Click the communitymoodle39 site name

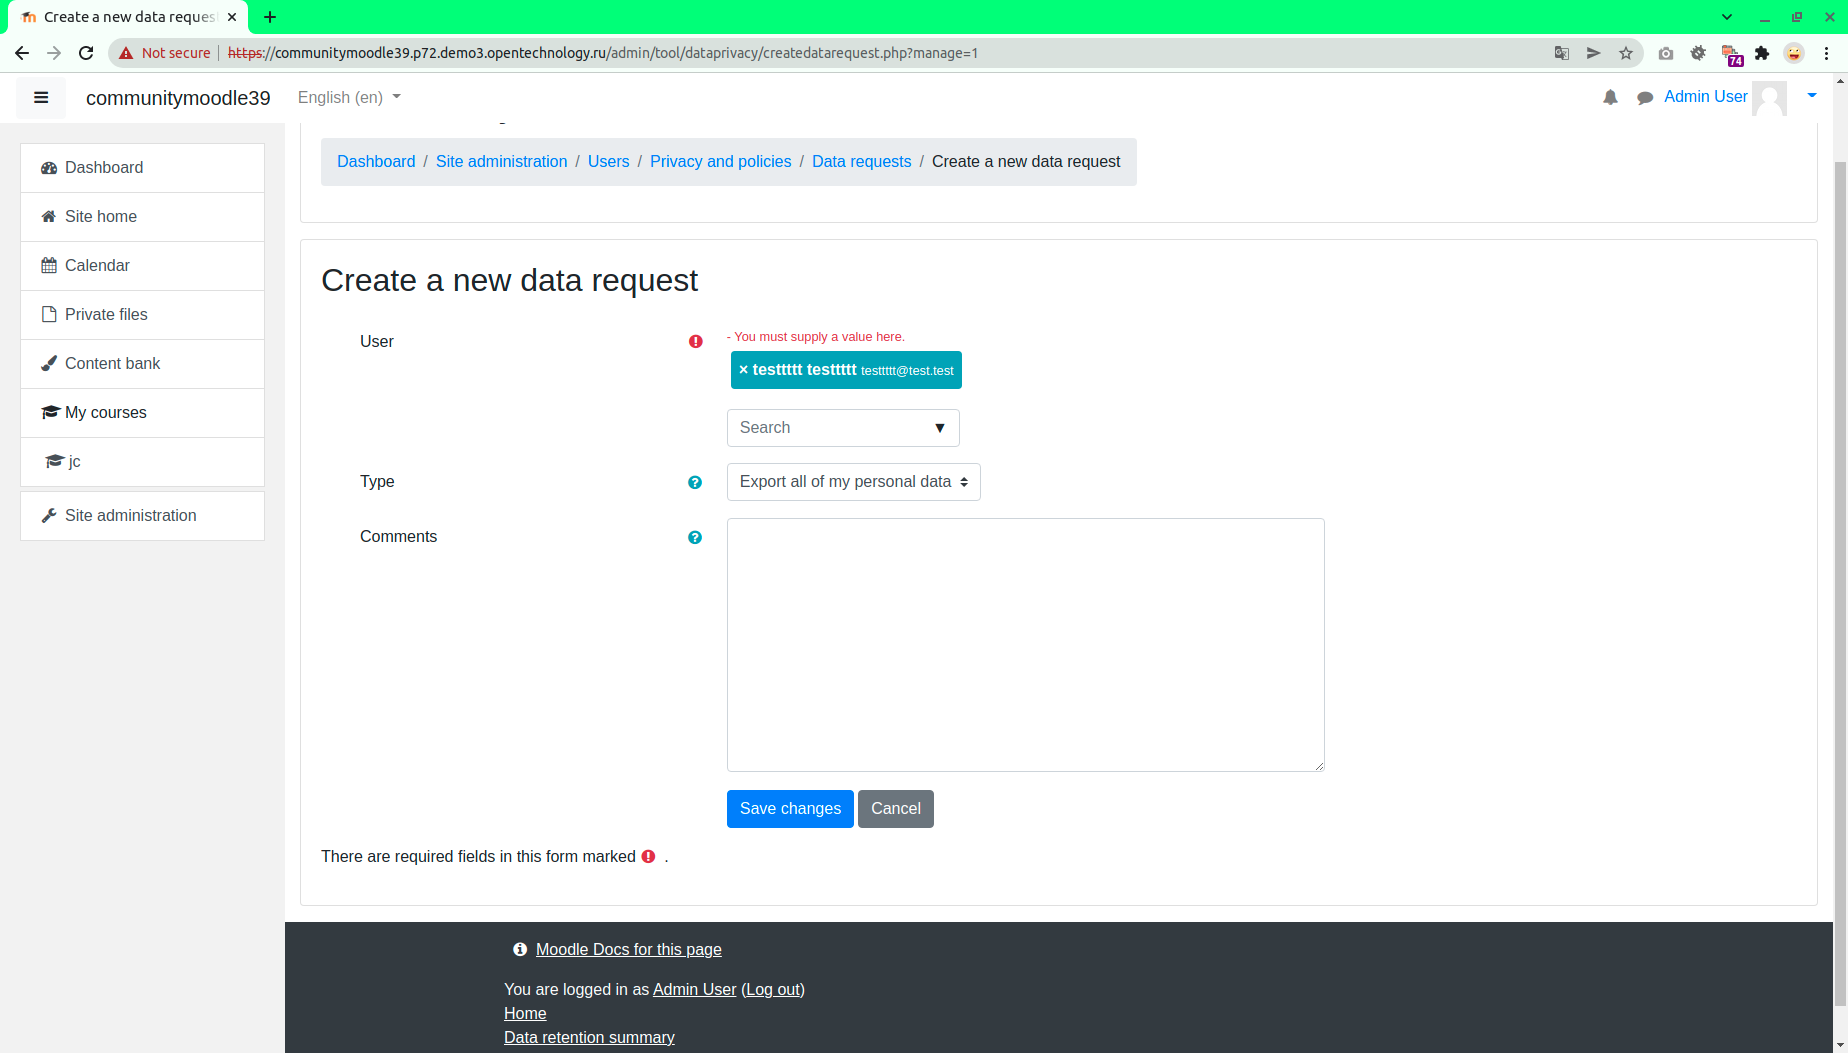[x=178, y=98]
